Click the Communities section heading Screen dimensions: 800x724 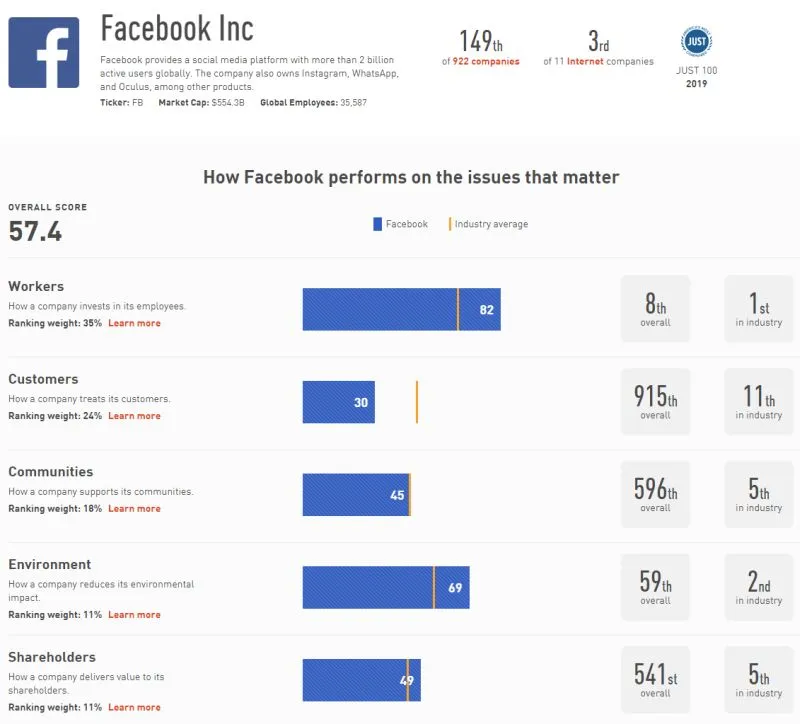tap(51, 472)
